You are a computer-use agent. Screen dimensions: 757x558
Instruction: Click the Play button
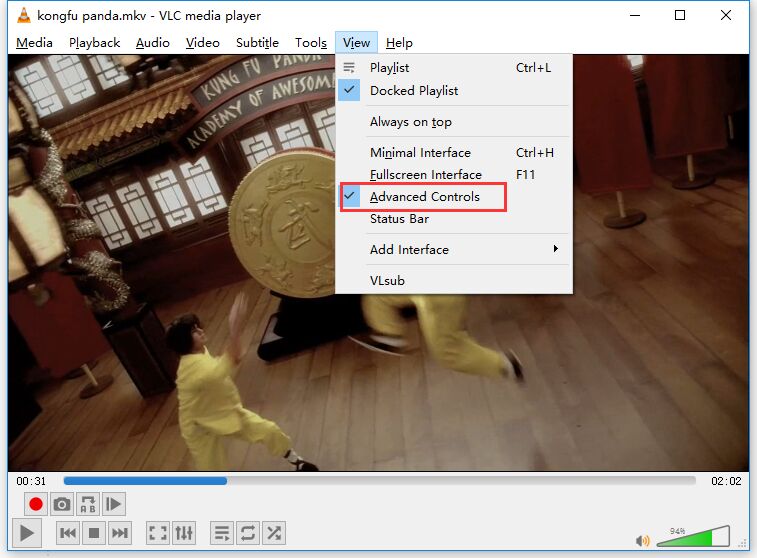pos(26,533)
